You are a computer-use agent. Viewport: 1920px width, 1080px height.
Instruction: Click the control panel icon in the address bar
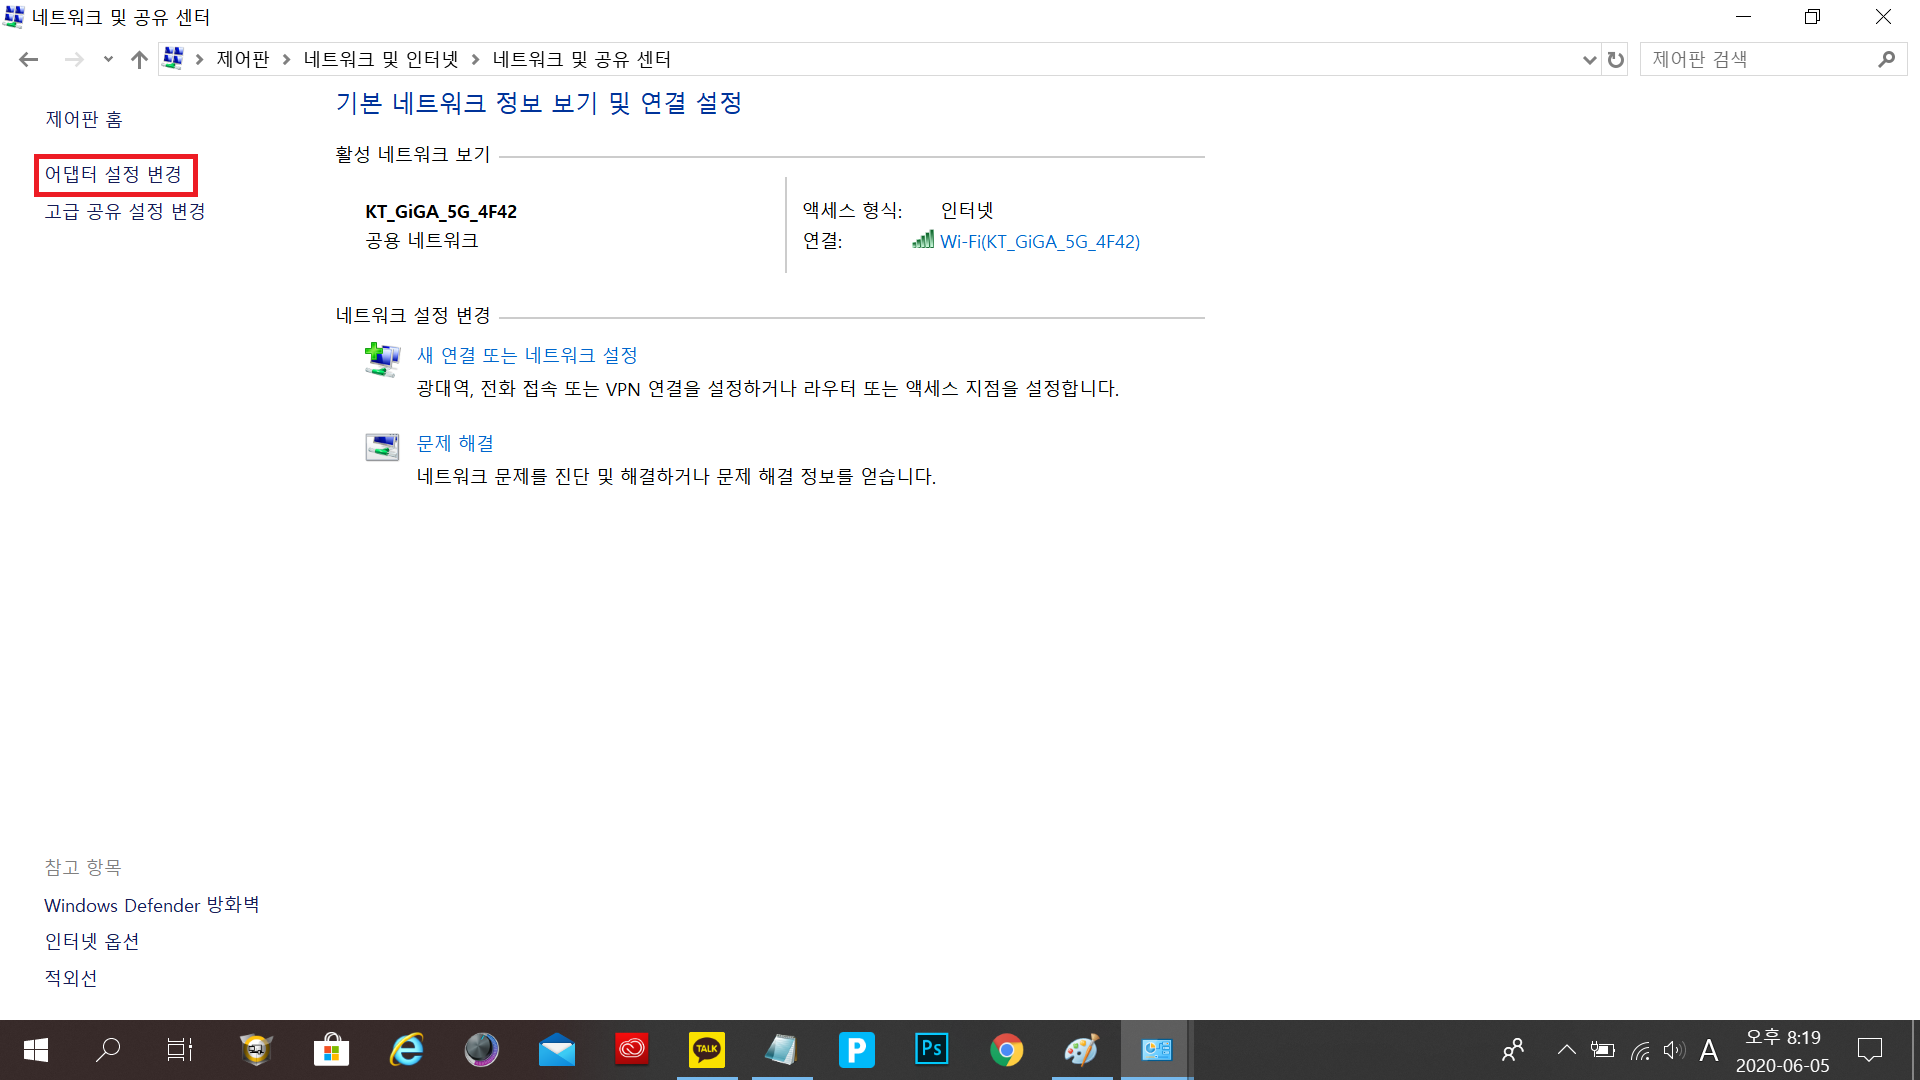click(173, 59)
